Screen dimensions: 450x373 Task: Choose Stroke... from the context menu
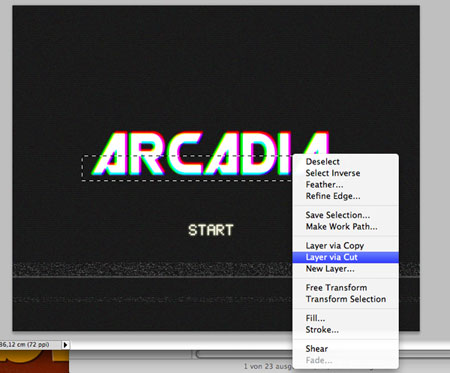pyautogui.click(x=345, y=330)
